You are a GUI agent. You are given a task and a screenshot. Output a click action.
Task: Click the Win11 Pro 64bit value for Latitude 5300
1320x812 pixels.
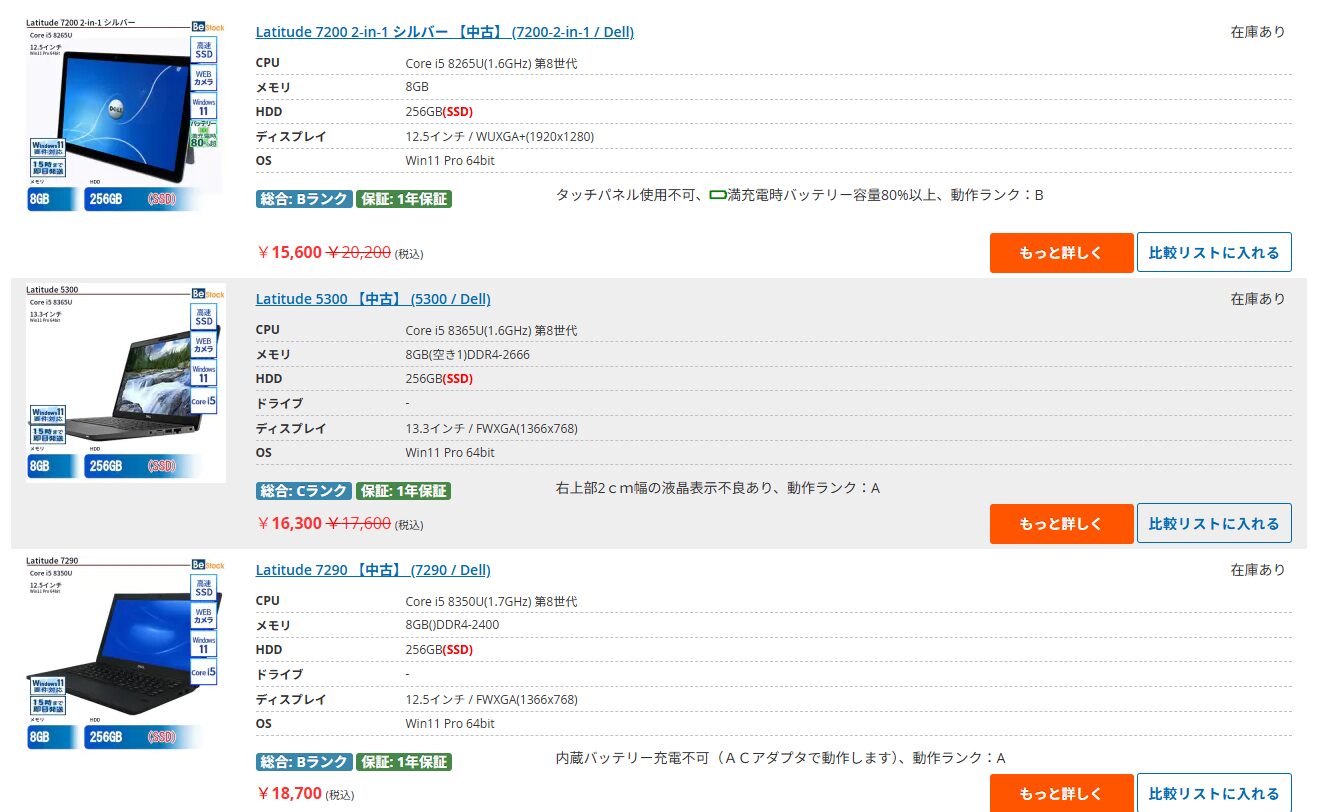pyautogui.click(x=450, y=452)
